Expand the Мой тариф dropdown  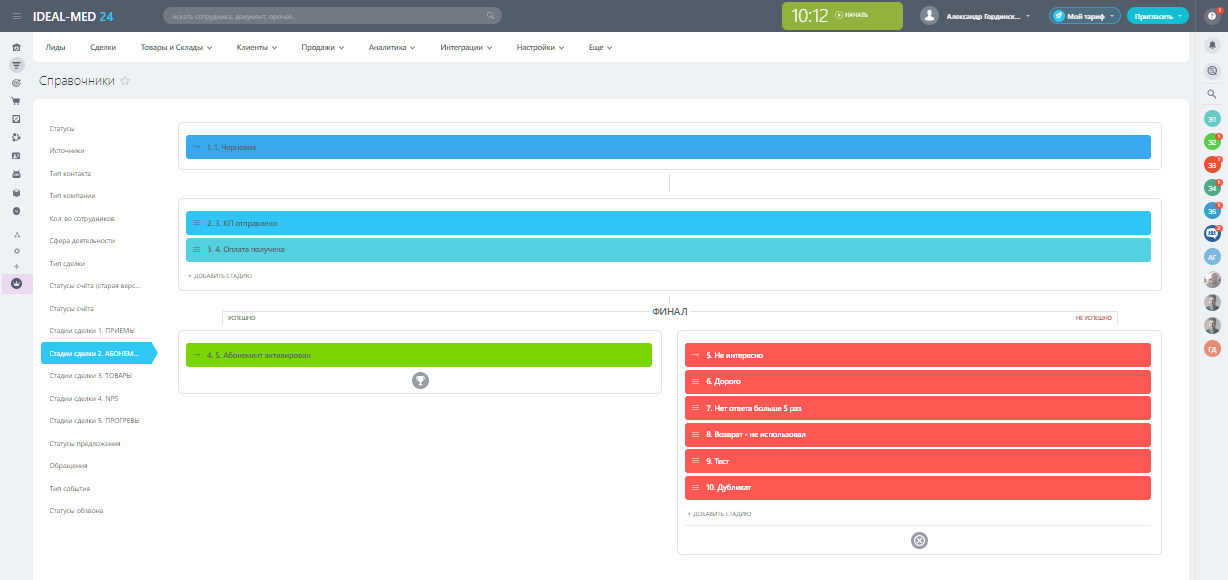(x=1084, y=16)
